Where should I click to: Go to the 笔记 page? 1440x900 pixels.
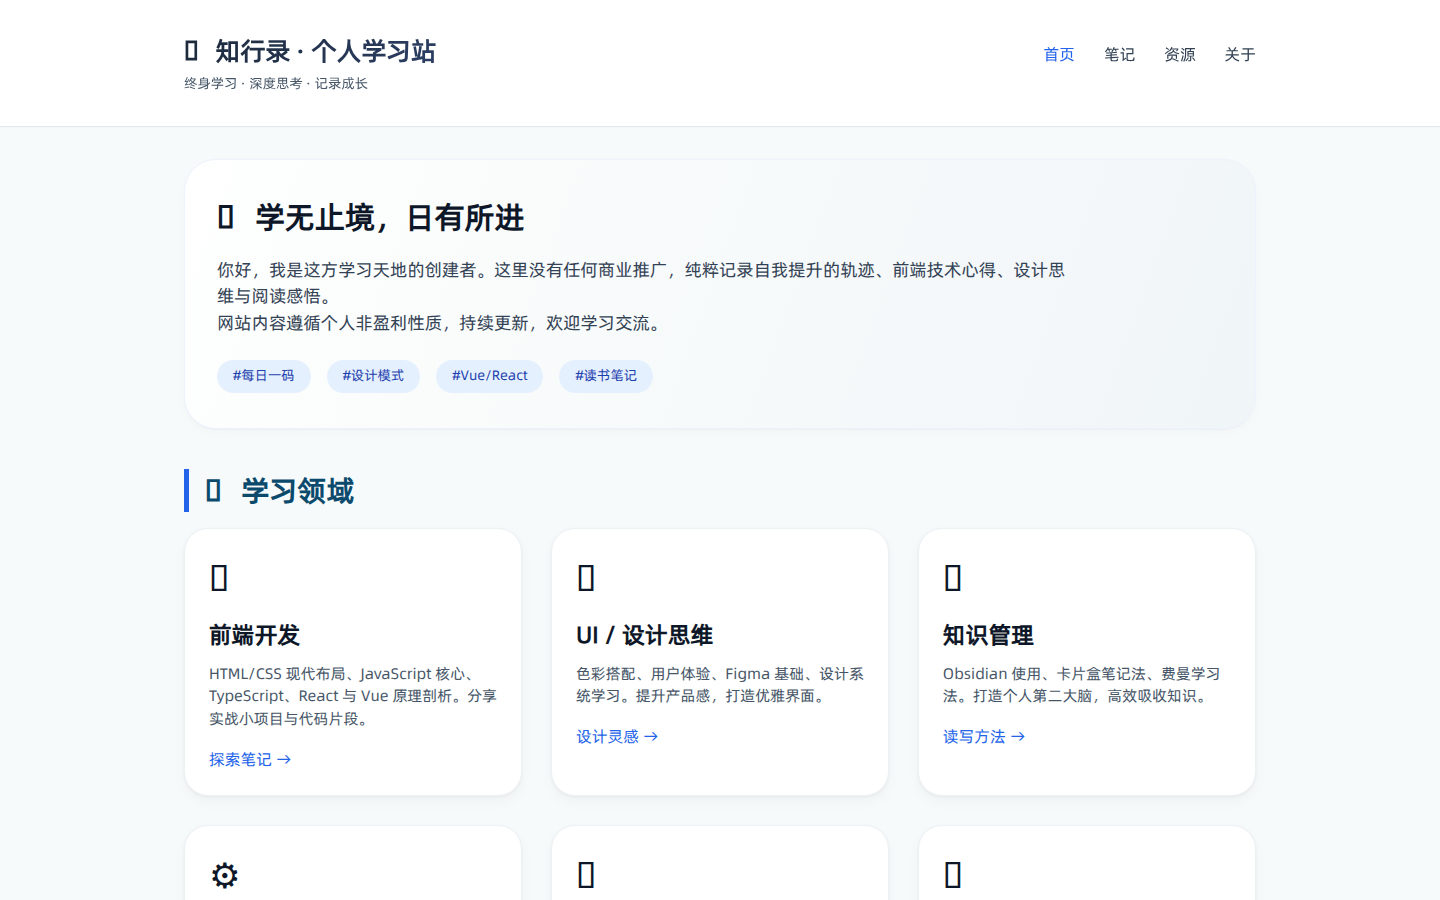click(x=1119, y=55)
